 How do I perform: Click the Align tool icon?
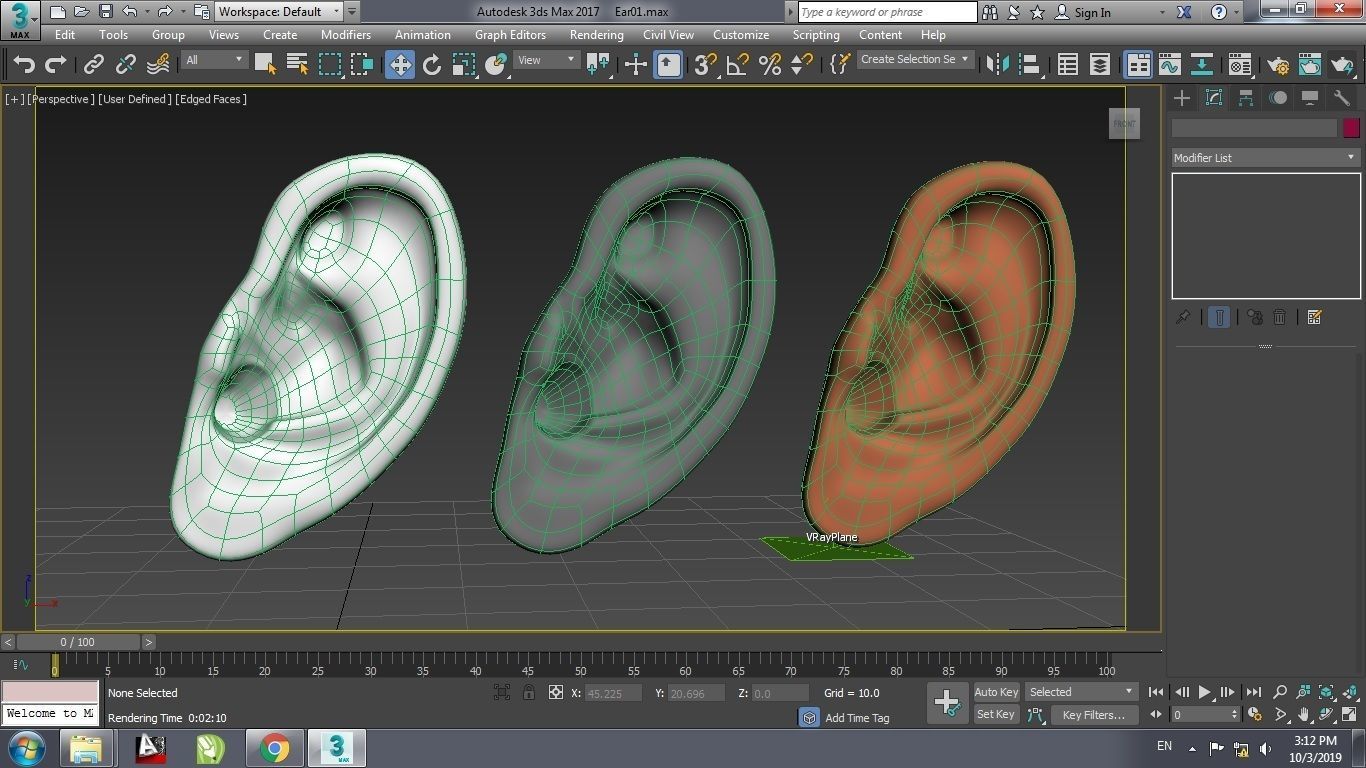click(1029, 65)
